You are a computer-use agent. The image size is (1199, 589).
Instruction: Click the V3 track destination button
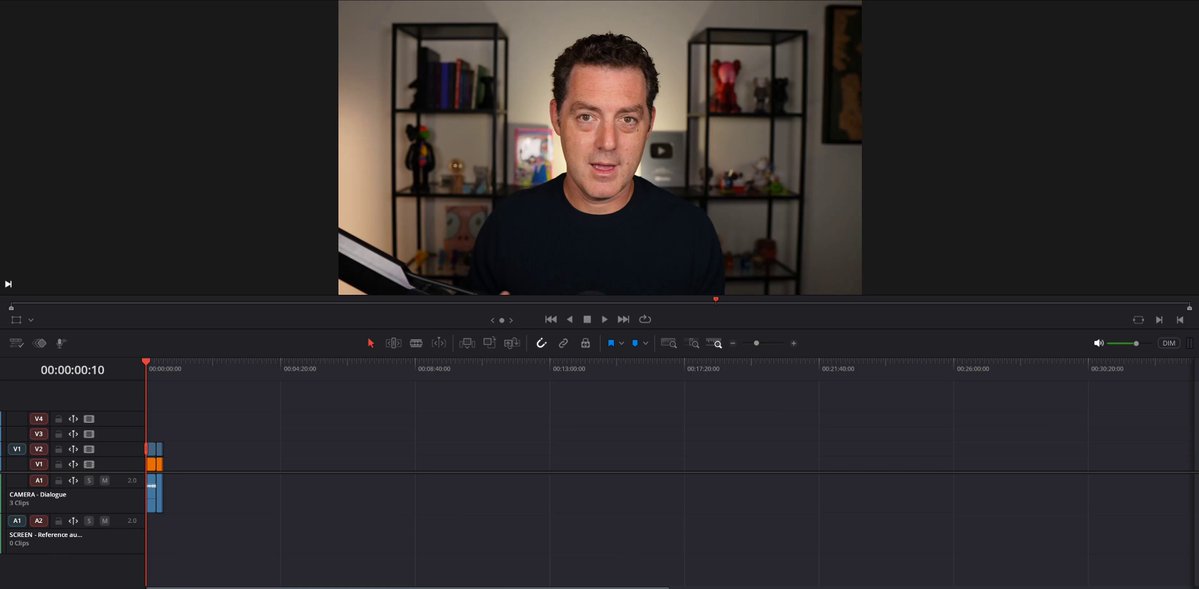click(x=38, y=434)
